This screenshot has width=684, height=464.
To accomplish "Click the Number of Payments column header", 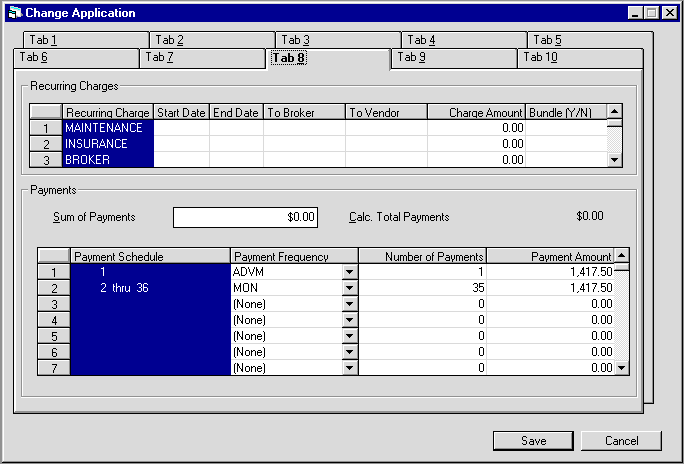I will [422, 256].
